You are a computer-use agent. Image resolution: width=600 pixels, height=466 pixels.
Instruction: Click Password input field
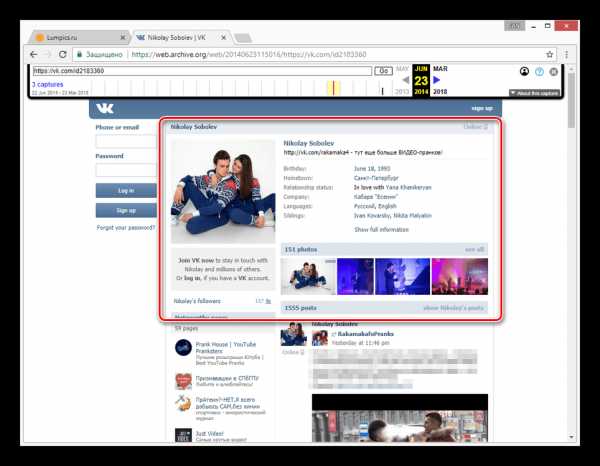126,170
